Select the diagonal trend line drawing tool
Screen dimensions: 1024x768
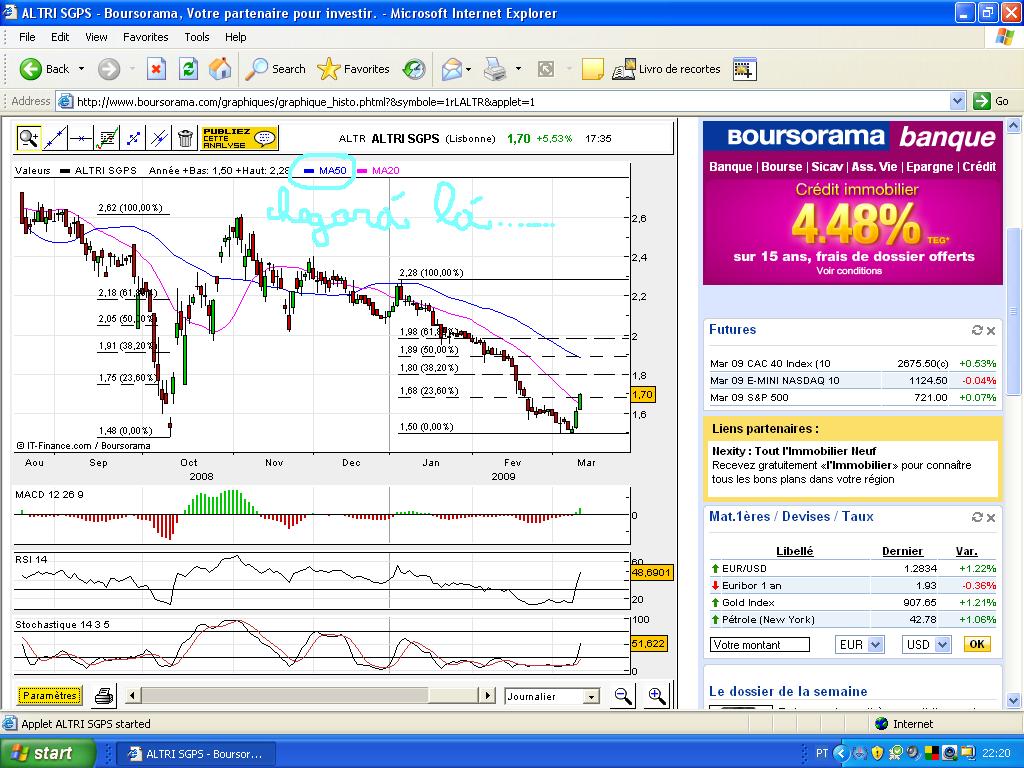pos(55,138)
